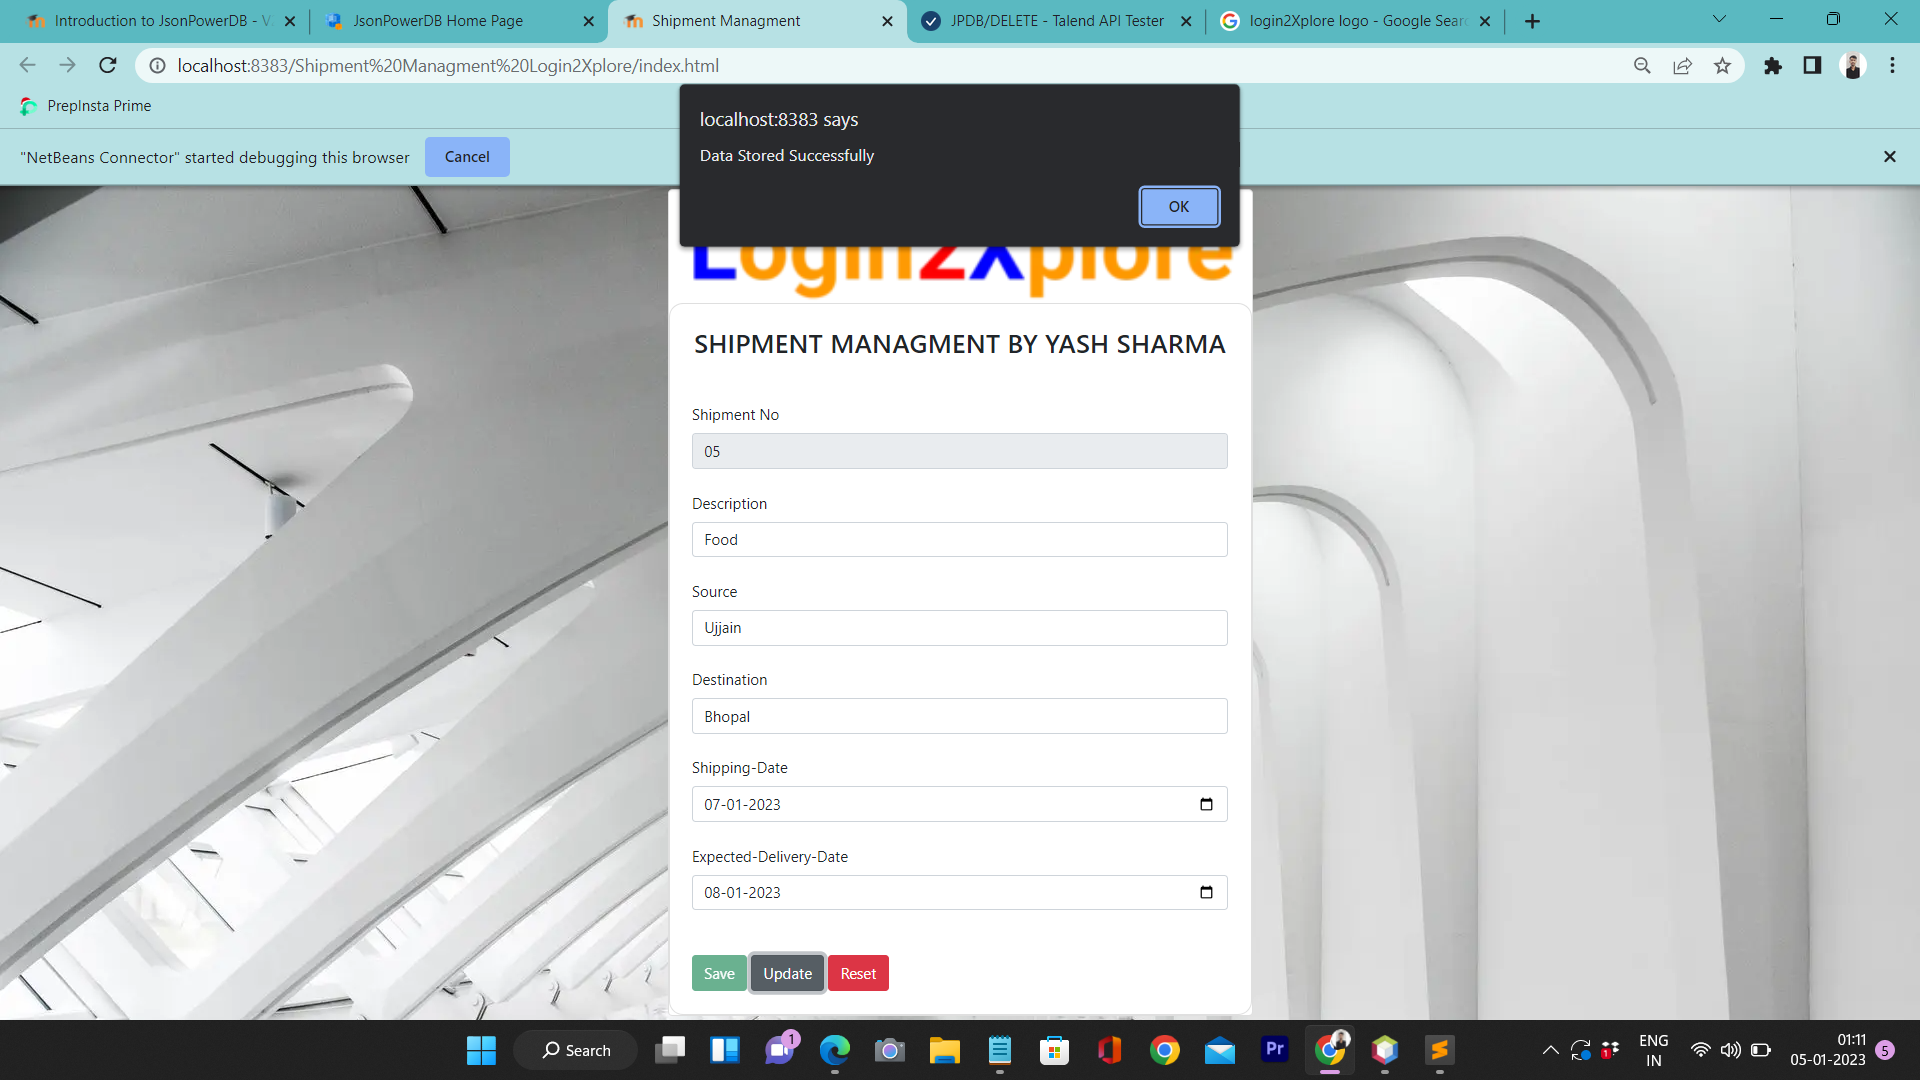Image resolution: width=1920 pixels, height=1080 pixels.
Task: Open Microsoft Edge from the taskbar
Action: 835,1050
